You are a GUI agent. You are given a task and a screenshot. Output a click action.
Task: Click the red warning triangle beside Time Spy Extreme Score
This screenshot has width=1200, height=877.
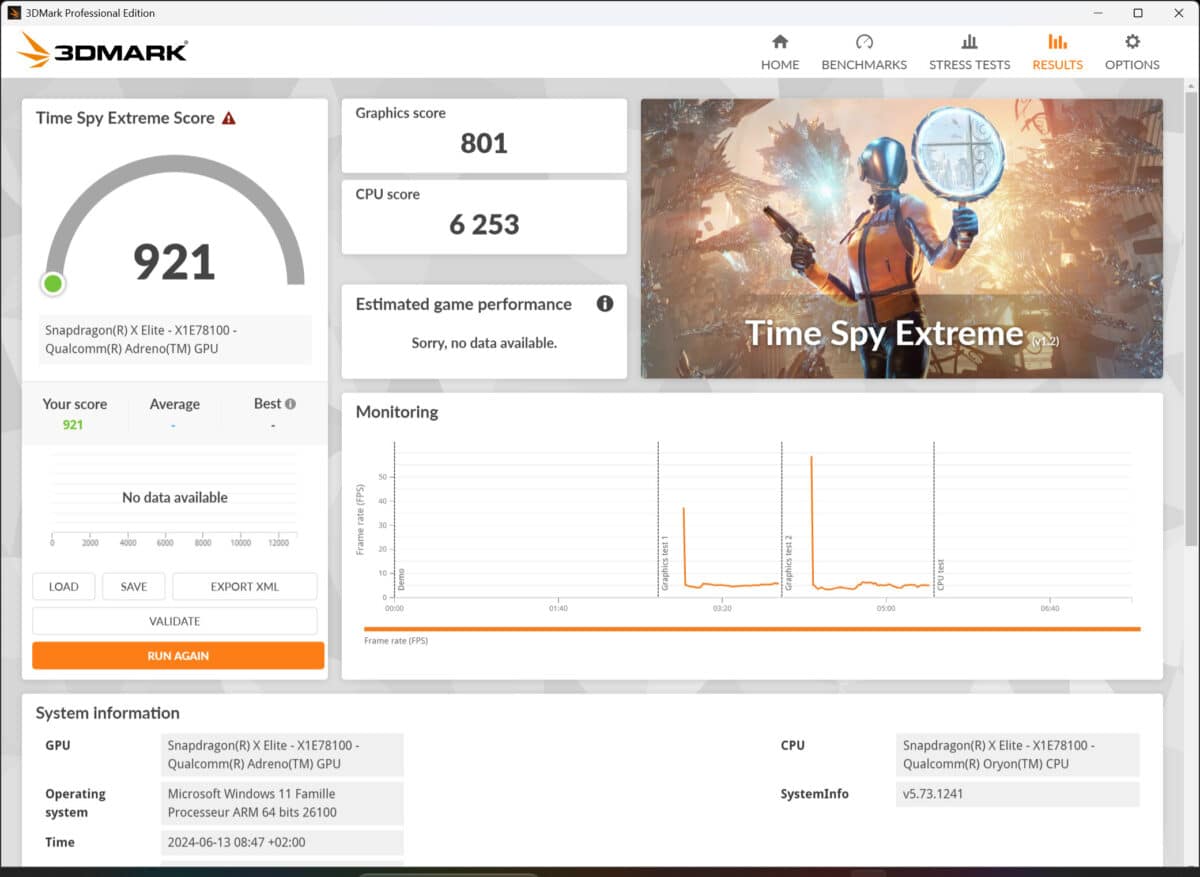coord(229,118)
